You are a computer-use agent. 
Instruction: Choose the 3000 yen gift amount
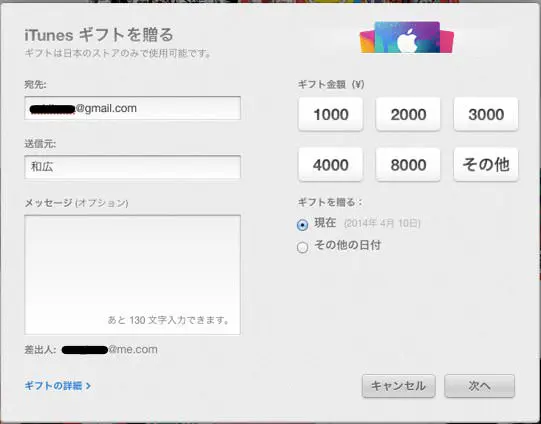pos(486,114)
